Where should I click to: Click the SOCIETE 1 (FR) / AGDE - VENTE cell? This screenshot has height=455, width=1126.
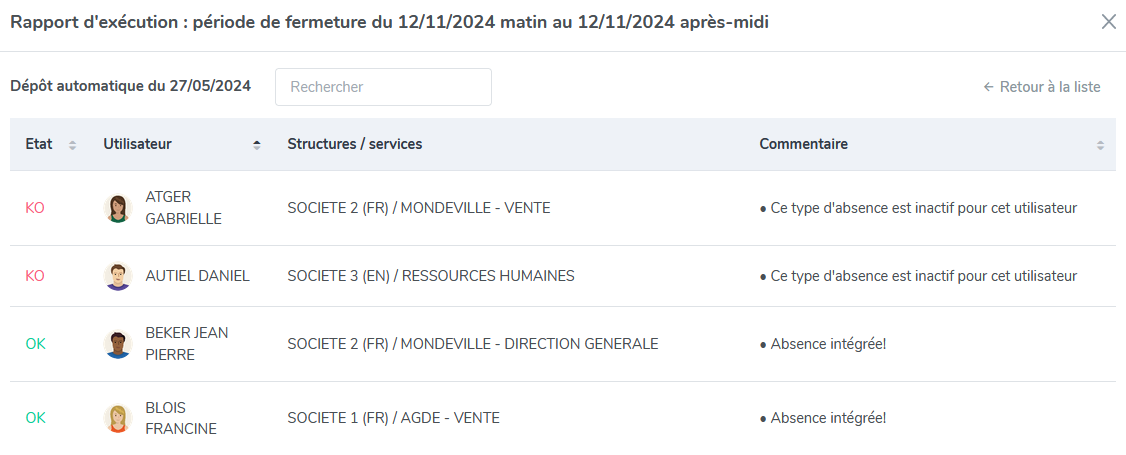pos(394,418)
